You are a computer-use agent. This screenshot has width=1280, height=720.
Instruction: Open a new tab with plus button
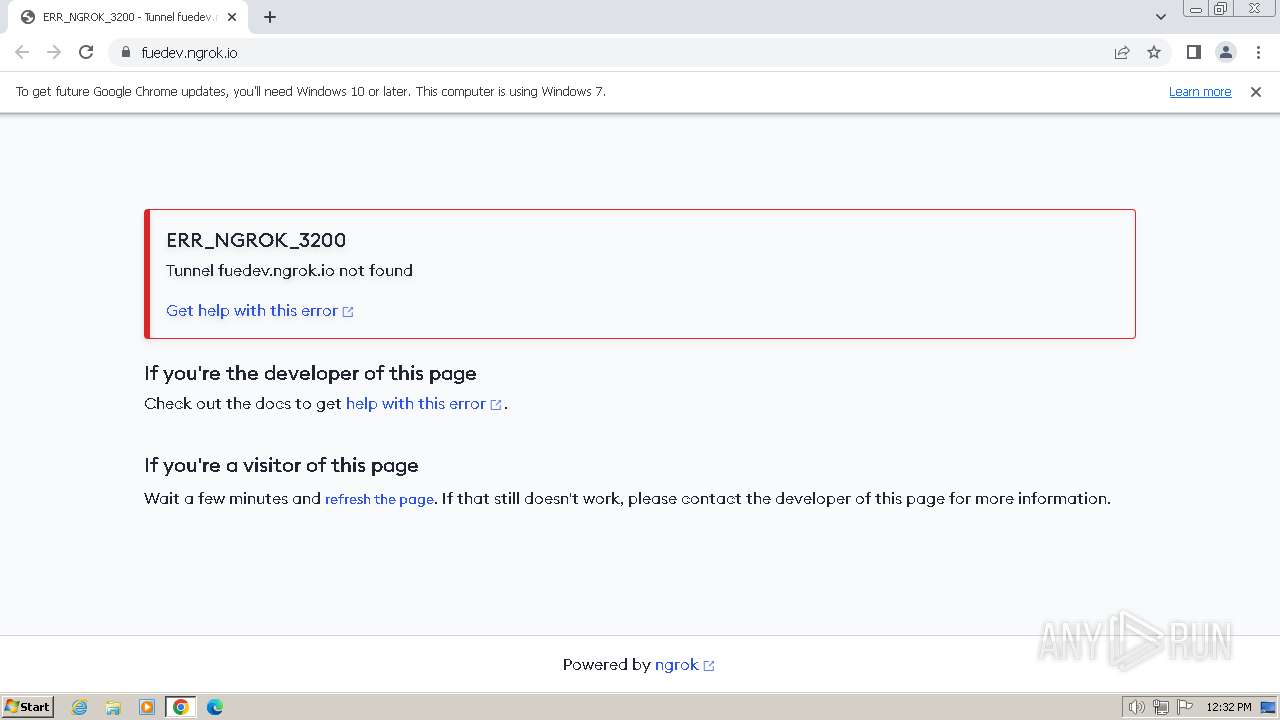tap(270, 17)
